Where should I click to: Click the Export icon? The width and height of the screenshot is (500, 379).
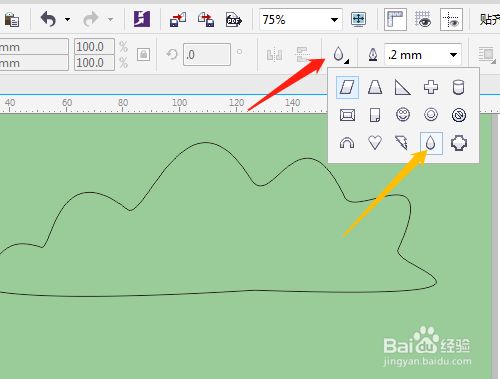206,20
